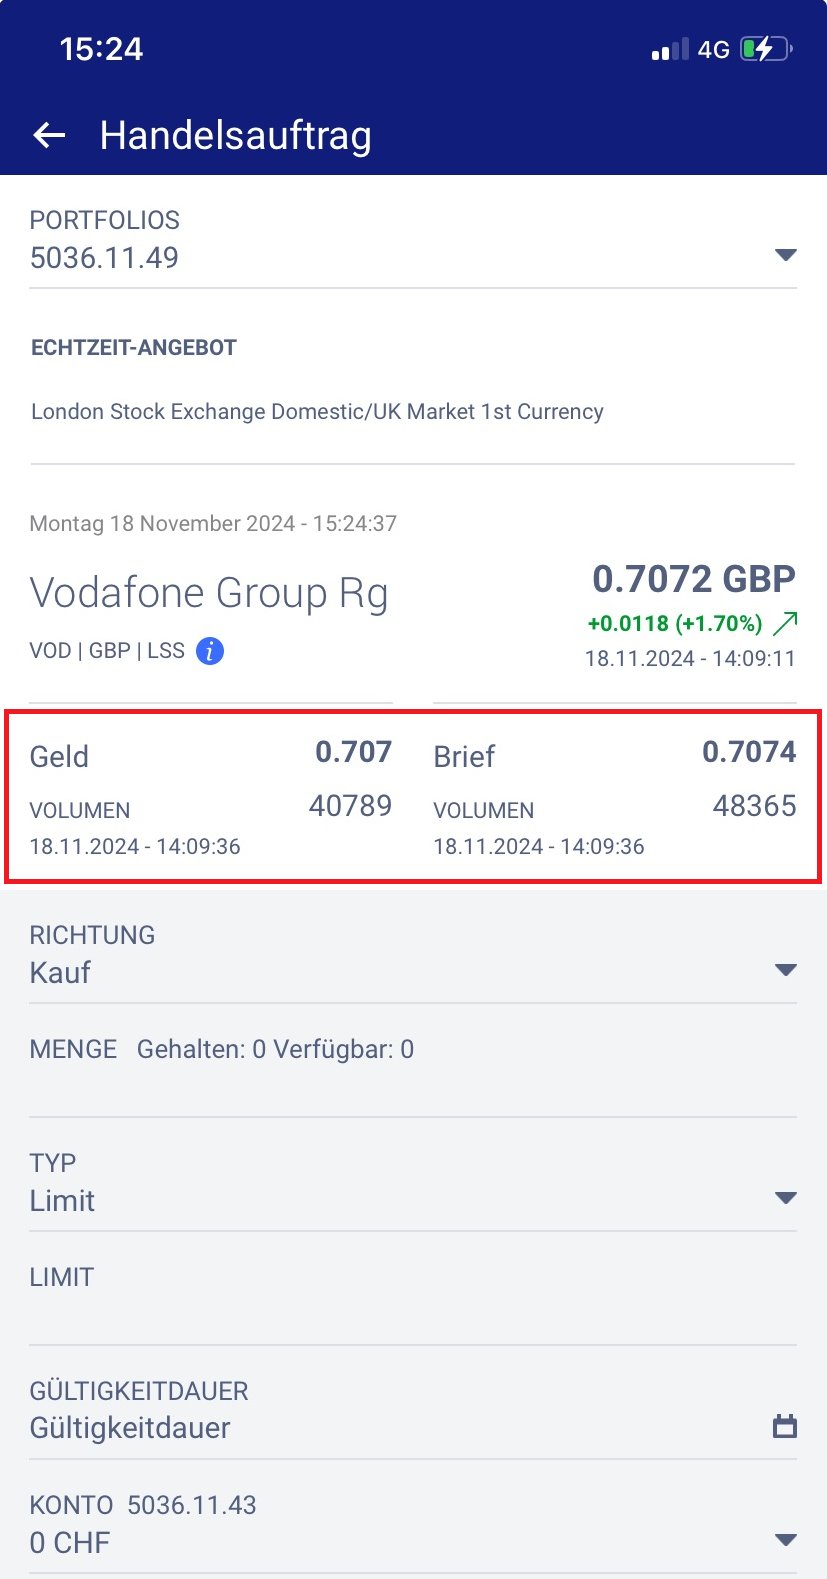The width and height of the screenshot is (827, 1579).
Task: Tap the 4G signal indicator
Action: (713, 50)
